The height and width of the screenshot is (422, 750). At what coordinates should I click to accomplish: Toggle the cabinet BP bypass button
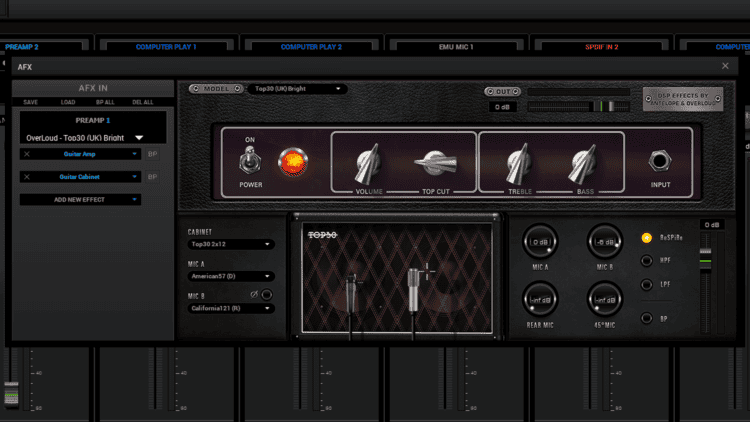646,318
